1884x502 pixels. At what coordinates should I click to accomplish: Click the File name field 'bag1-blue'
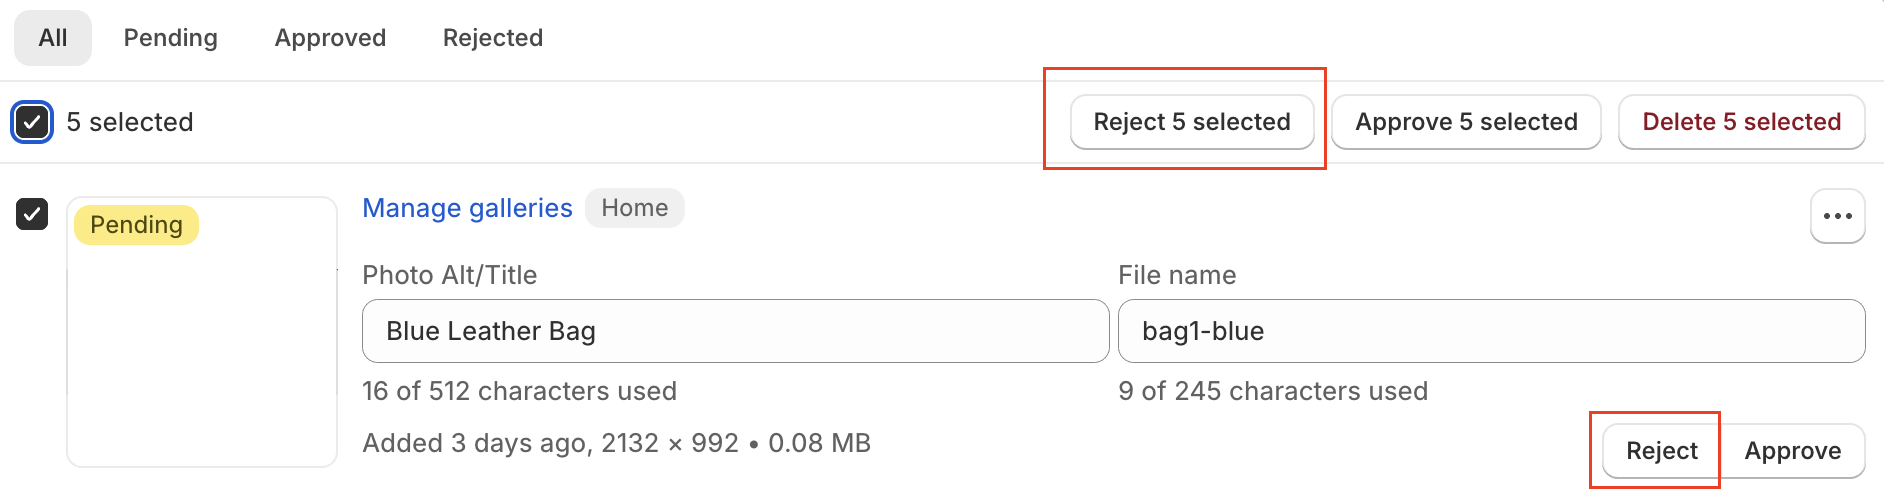[1490, 331]
